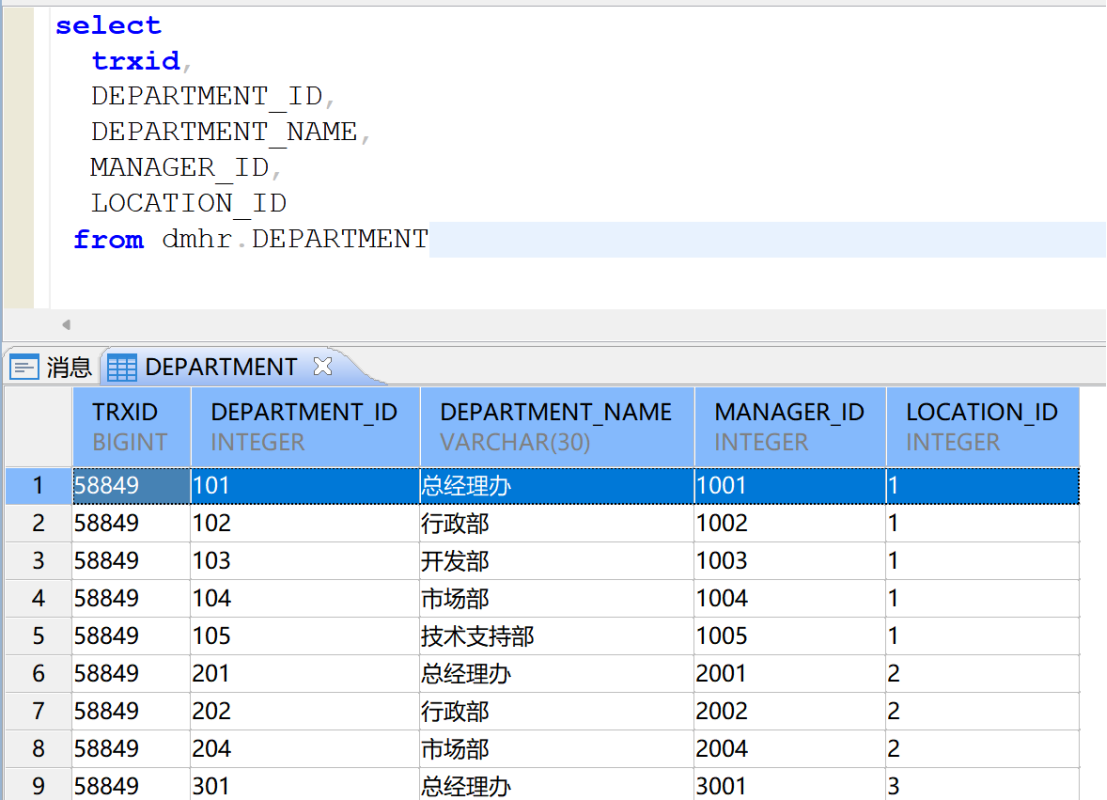This screenshot has height=800, width=1107.
Task: Select the TRXID column header
Action: (131, 426)
